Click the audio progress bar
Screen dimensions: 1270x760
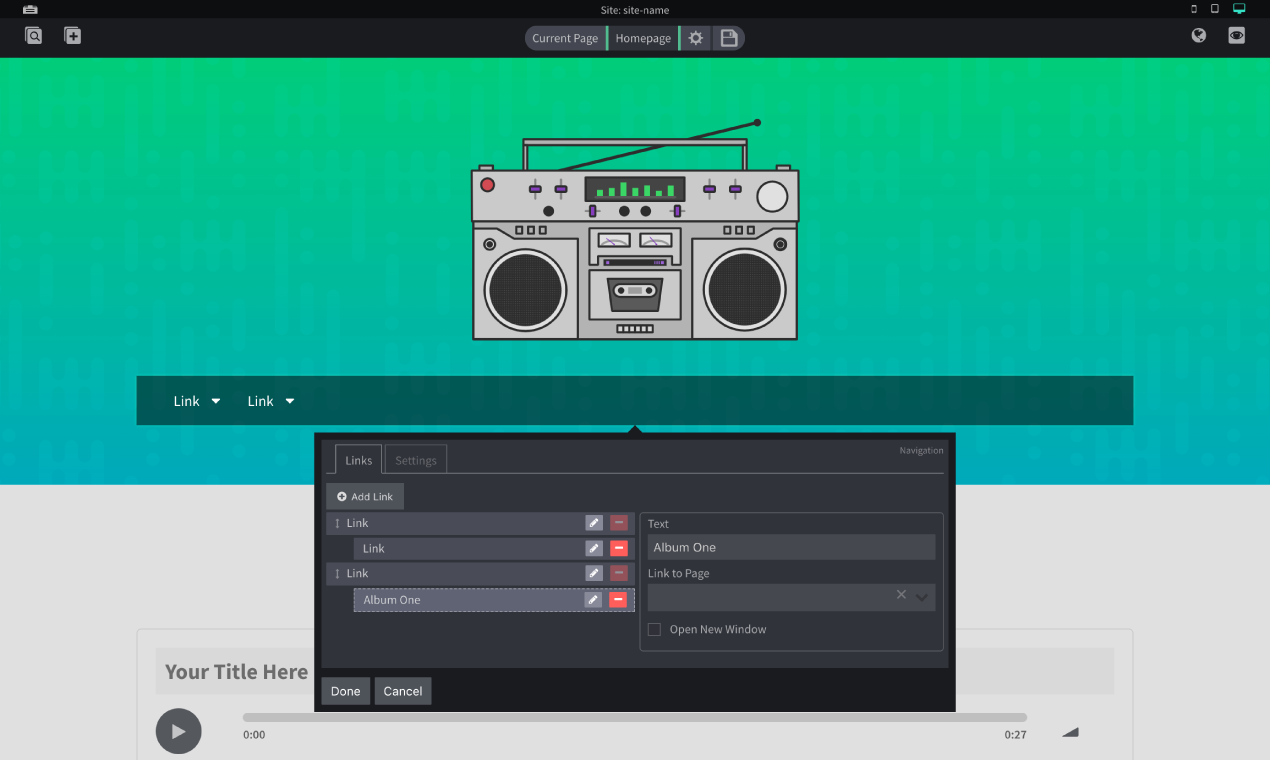[634, 717]
